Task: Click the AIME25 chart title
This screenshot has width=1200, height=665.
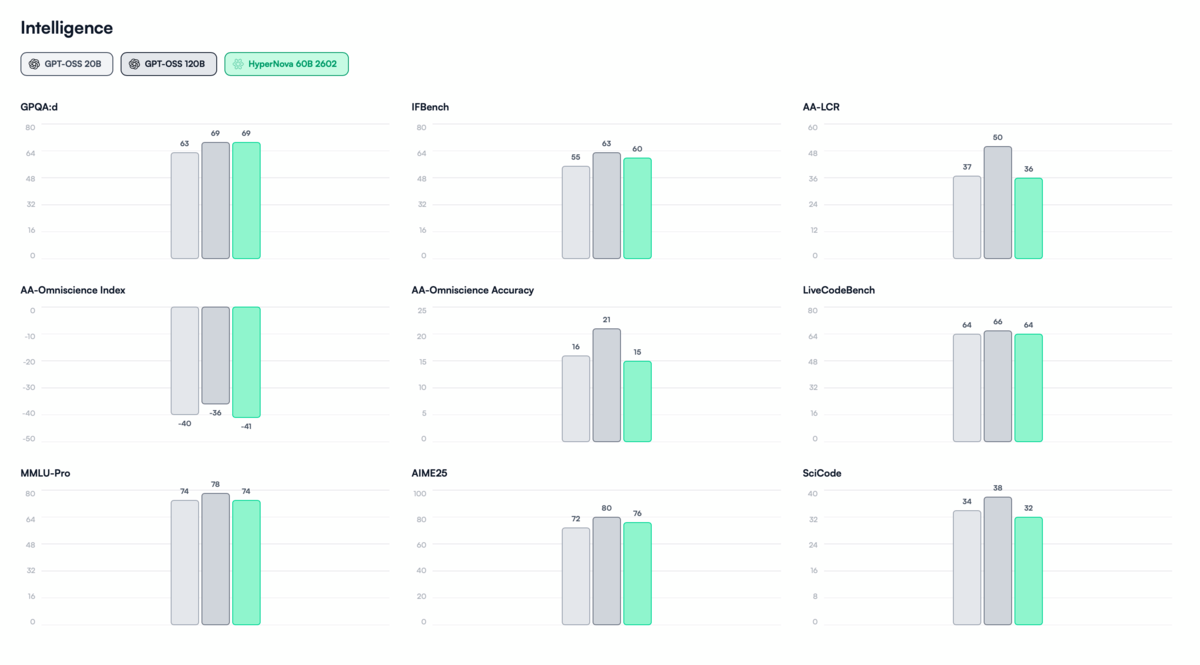Action: 429,473
